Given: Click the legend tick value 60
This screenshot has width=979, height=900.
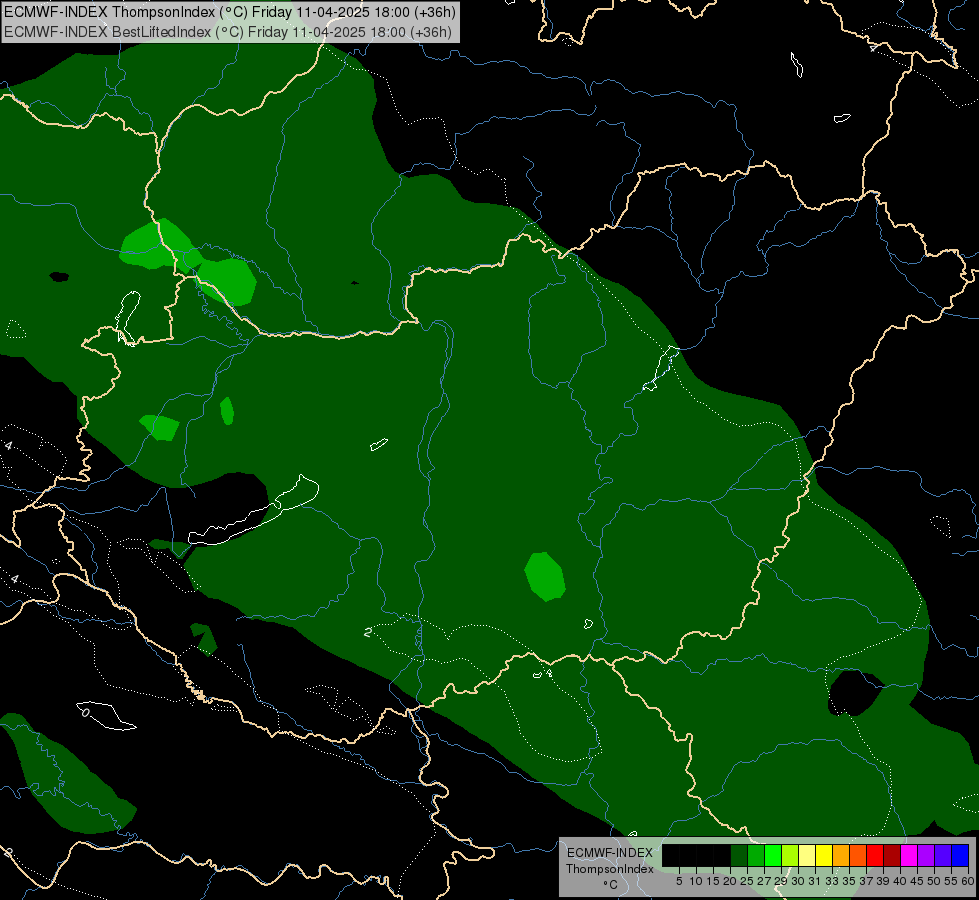Looking at the screenshot, I should point(967,881).
